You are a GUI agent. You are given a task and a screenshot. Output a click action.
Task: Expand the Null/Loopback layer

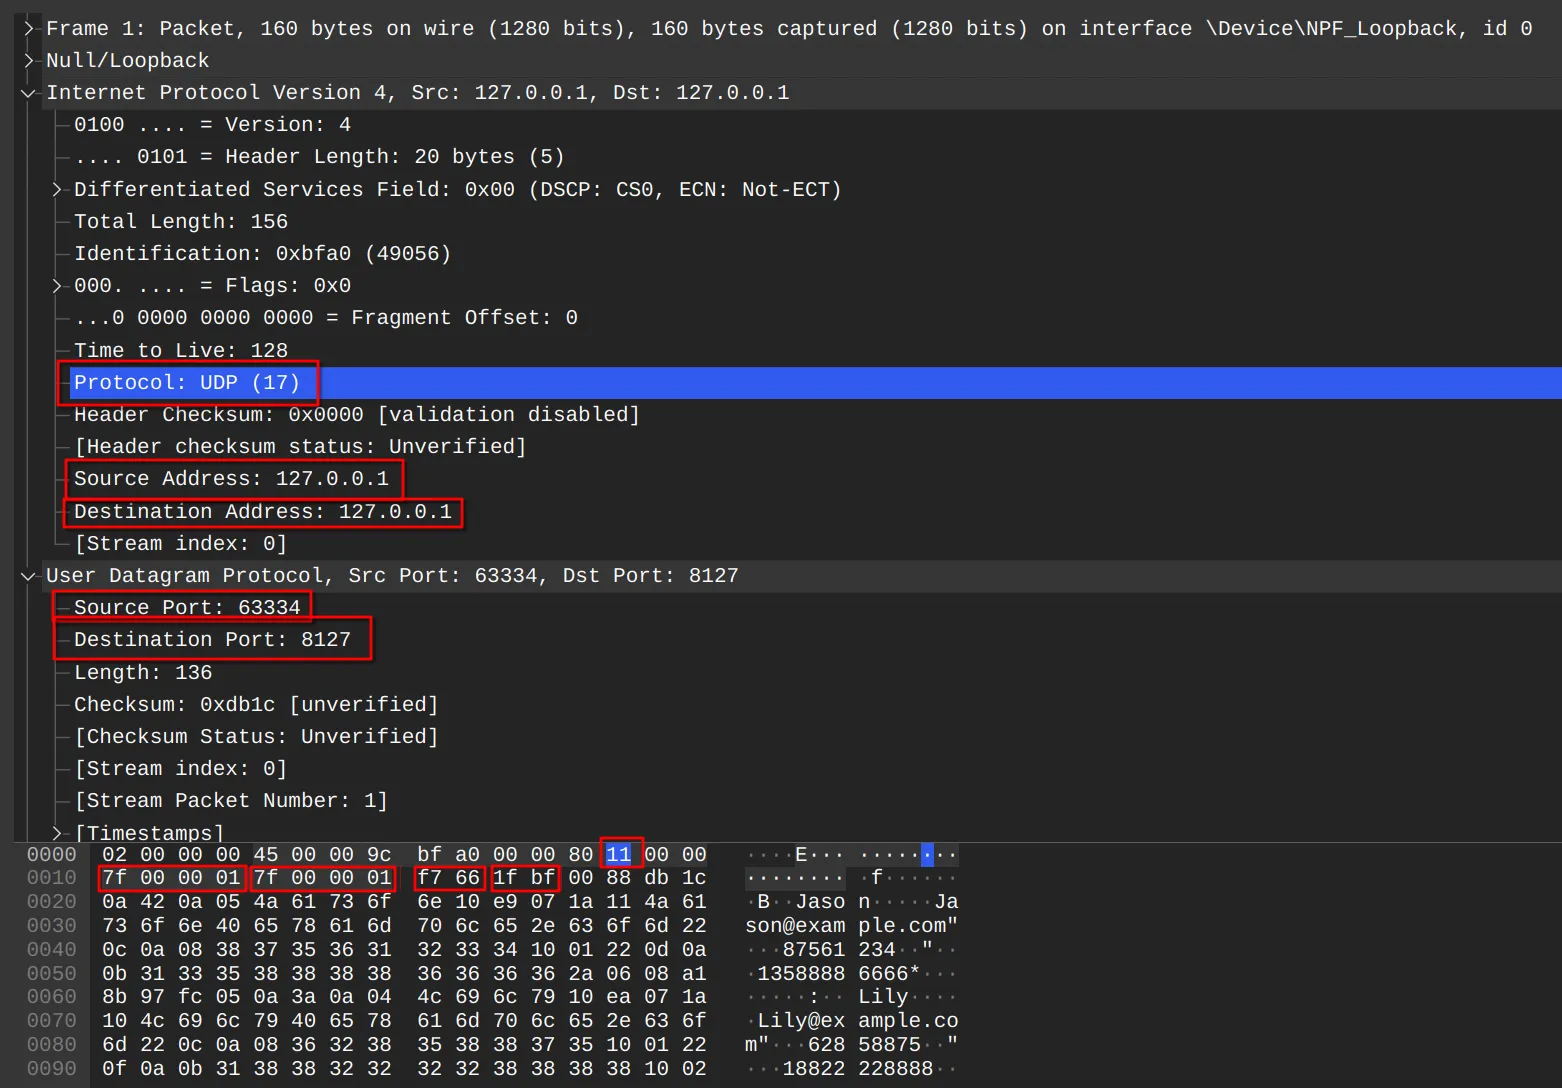[29, 61]
